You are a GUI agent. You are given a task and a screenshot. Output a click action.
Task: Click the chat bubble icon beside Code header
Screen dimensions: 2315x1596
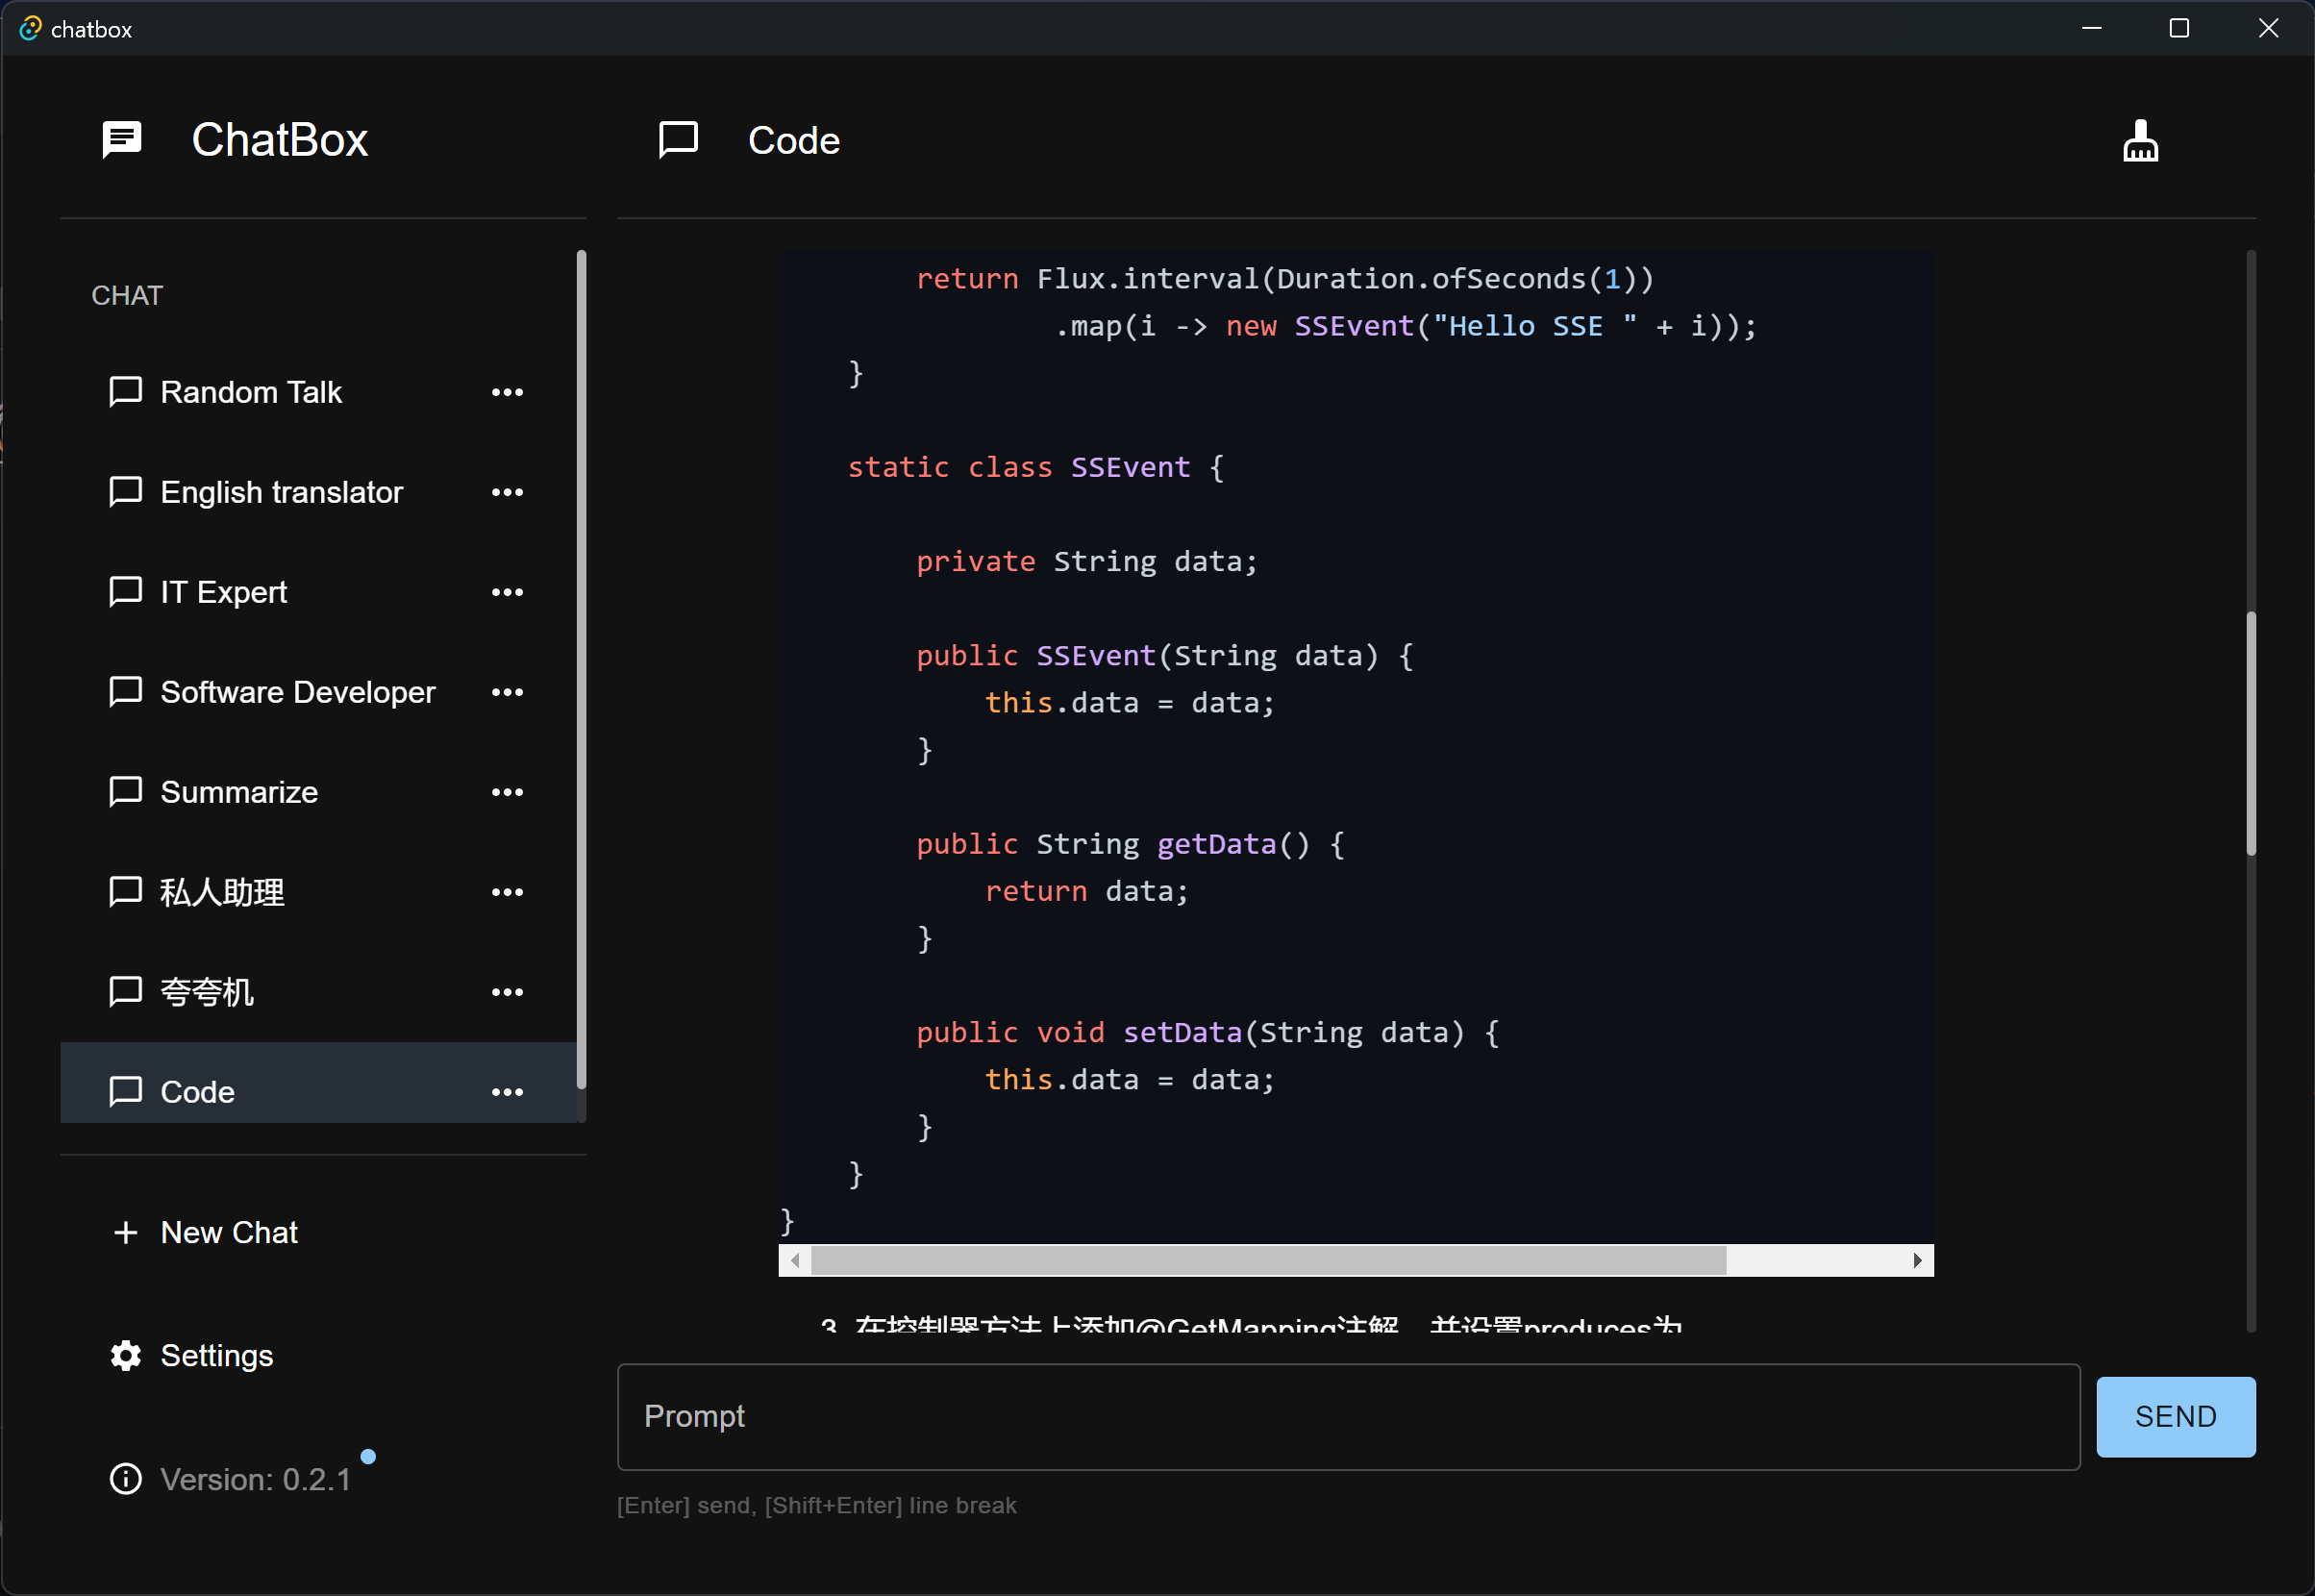[677, 139]
